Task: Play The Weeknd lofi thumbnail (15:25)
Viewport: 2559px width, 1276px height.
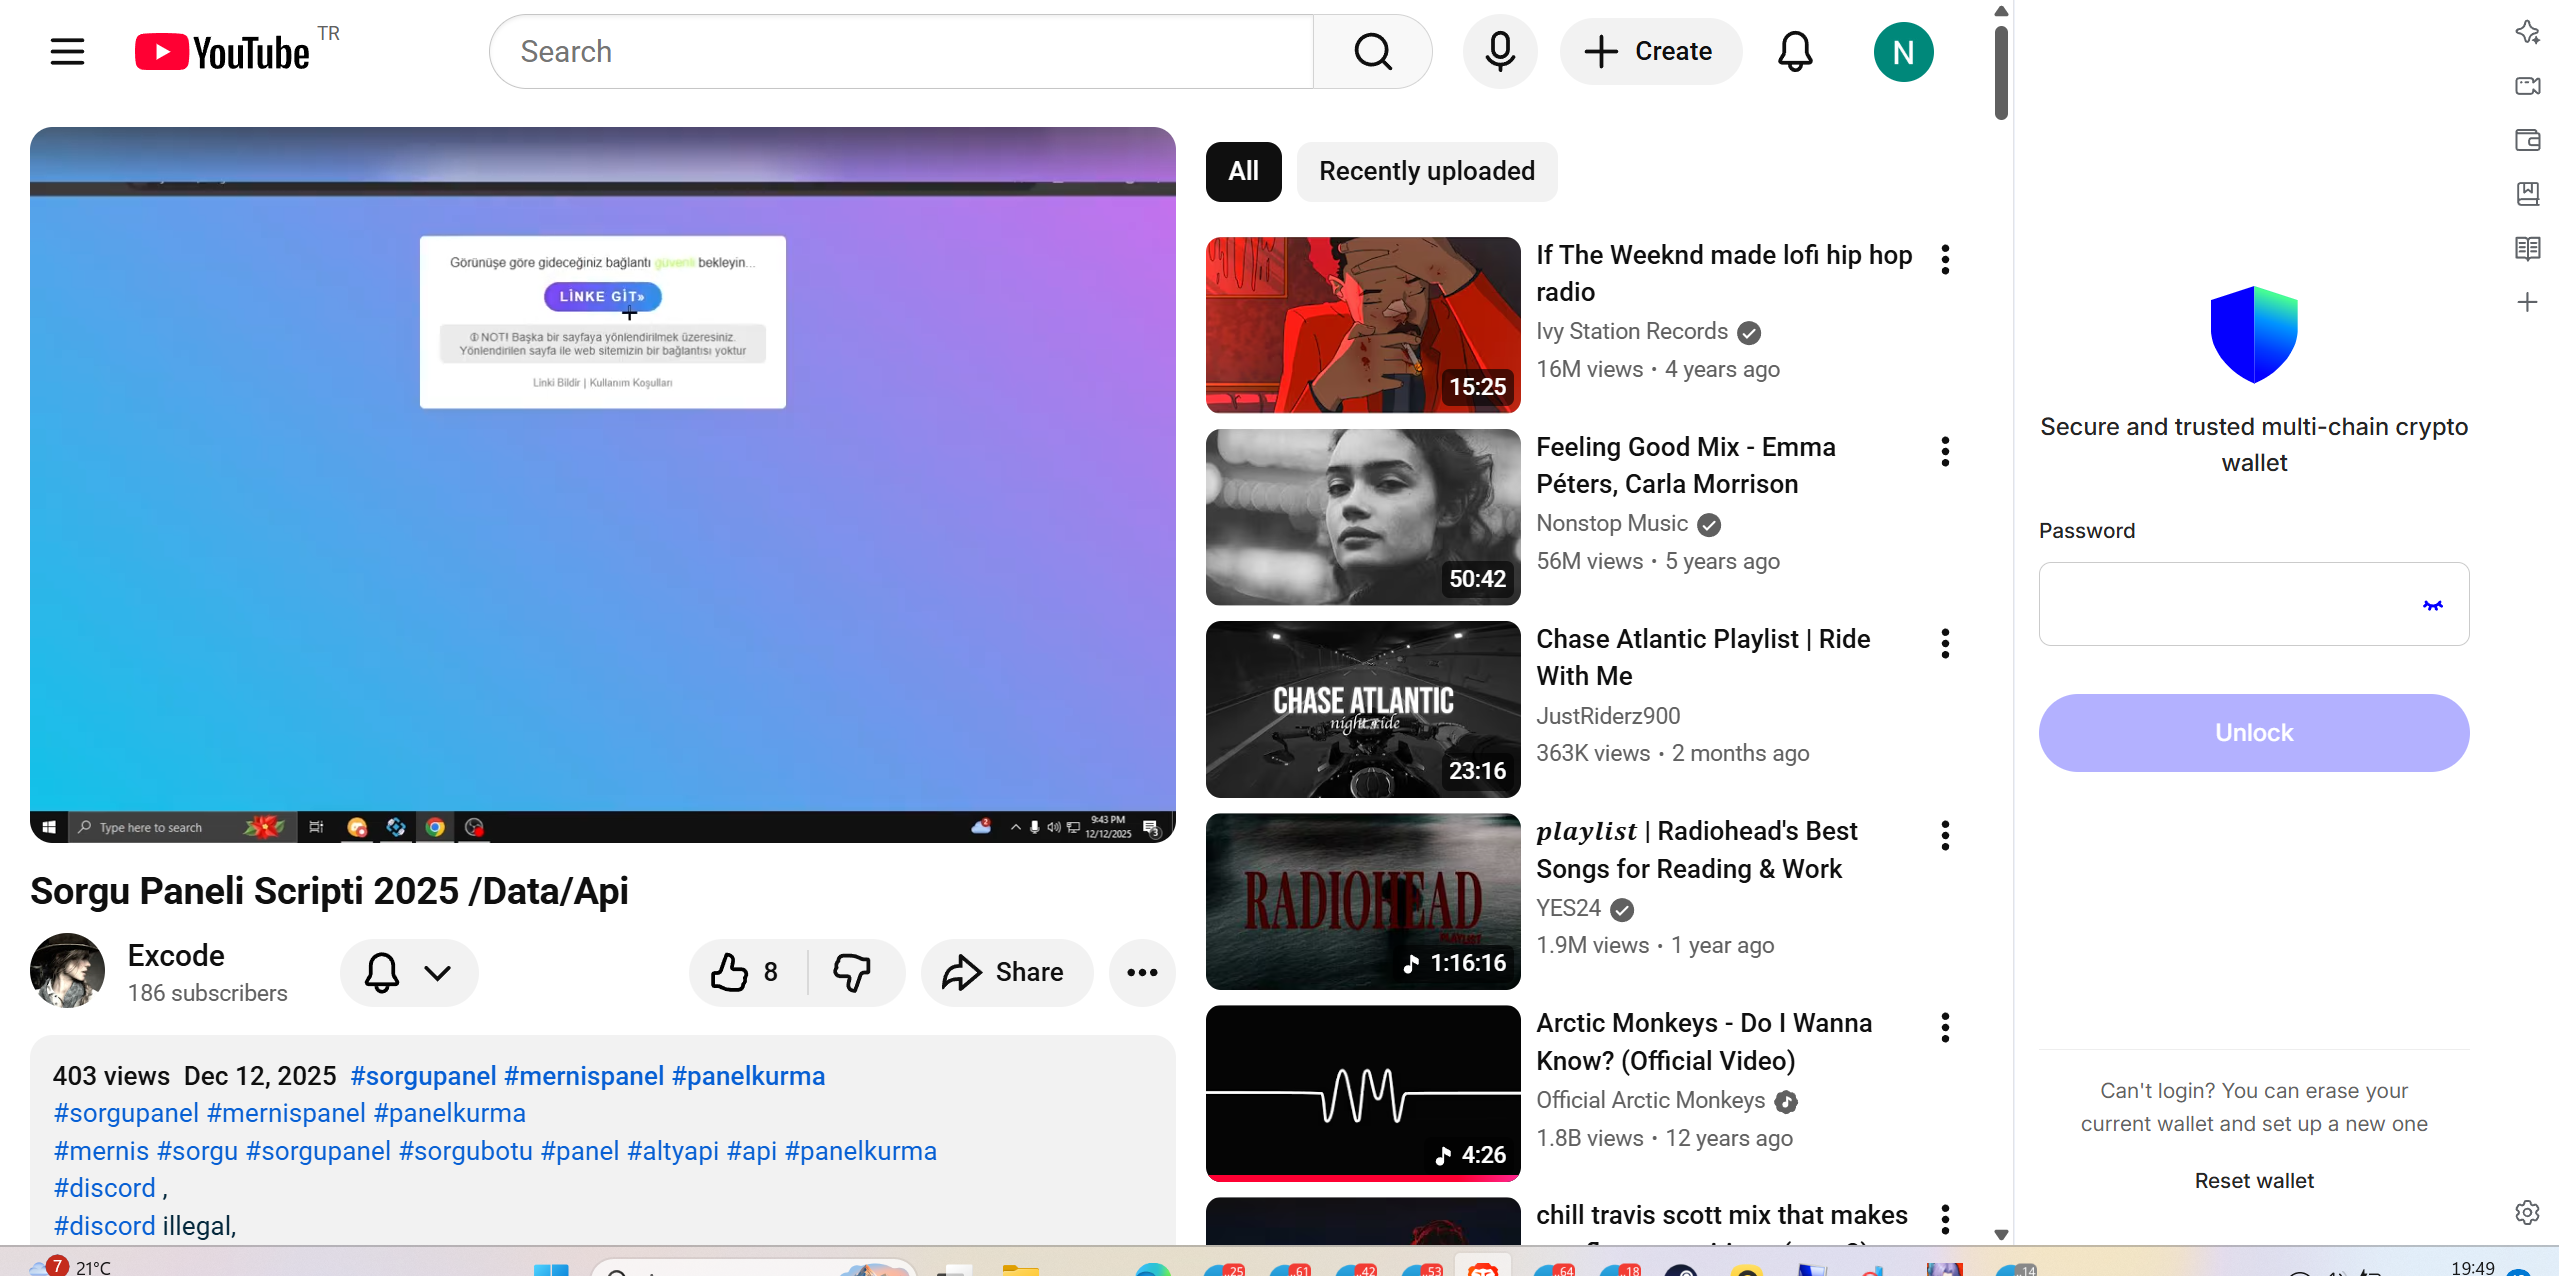Action: pyautogui.click(x=1363, y=325)
